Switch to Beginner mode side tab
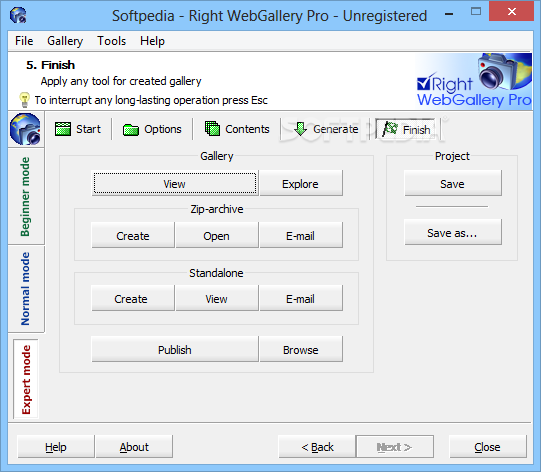541x472 pixels. pos(26,197)
